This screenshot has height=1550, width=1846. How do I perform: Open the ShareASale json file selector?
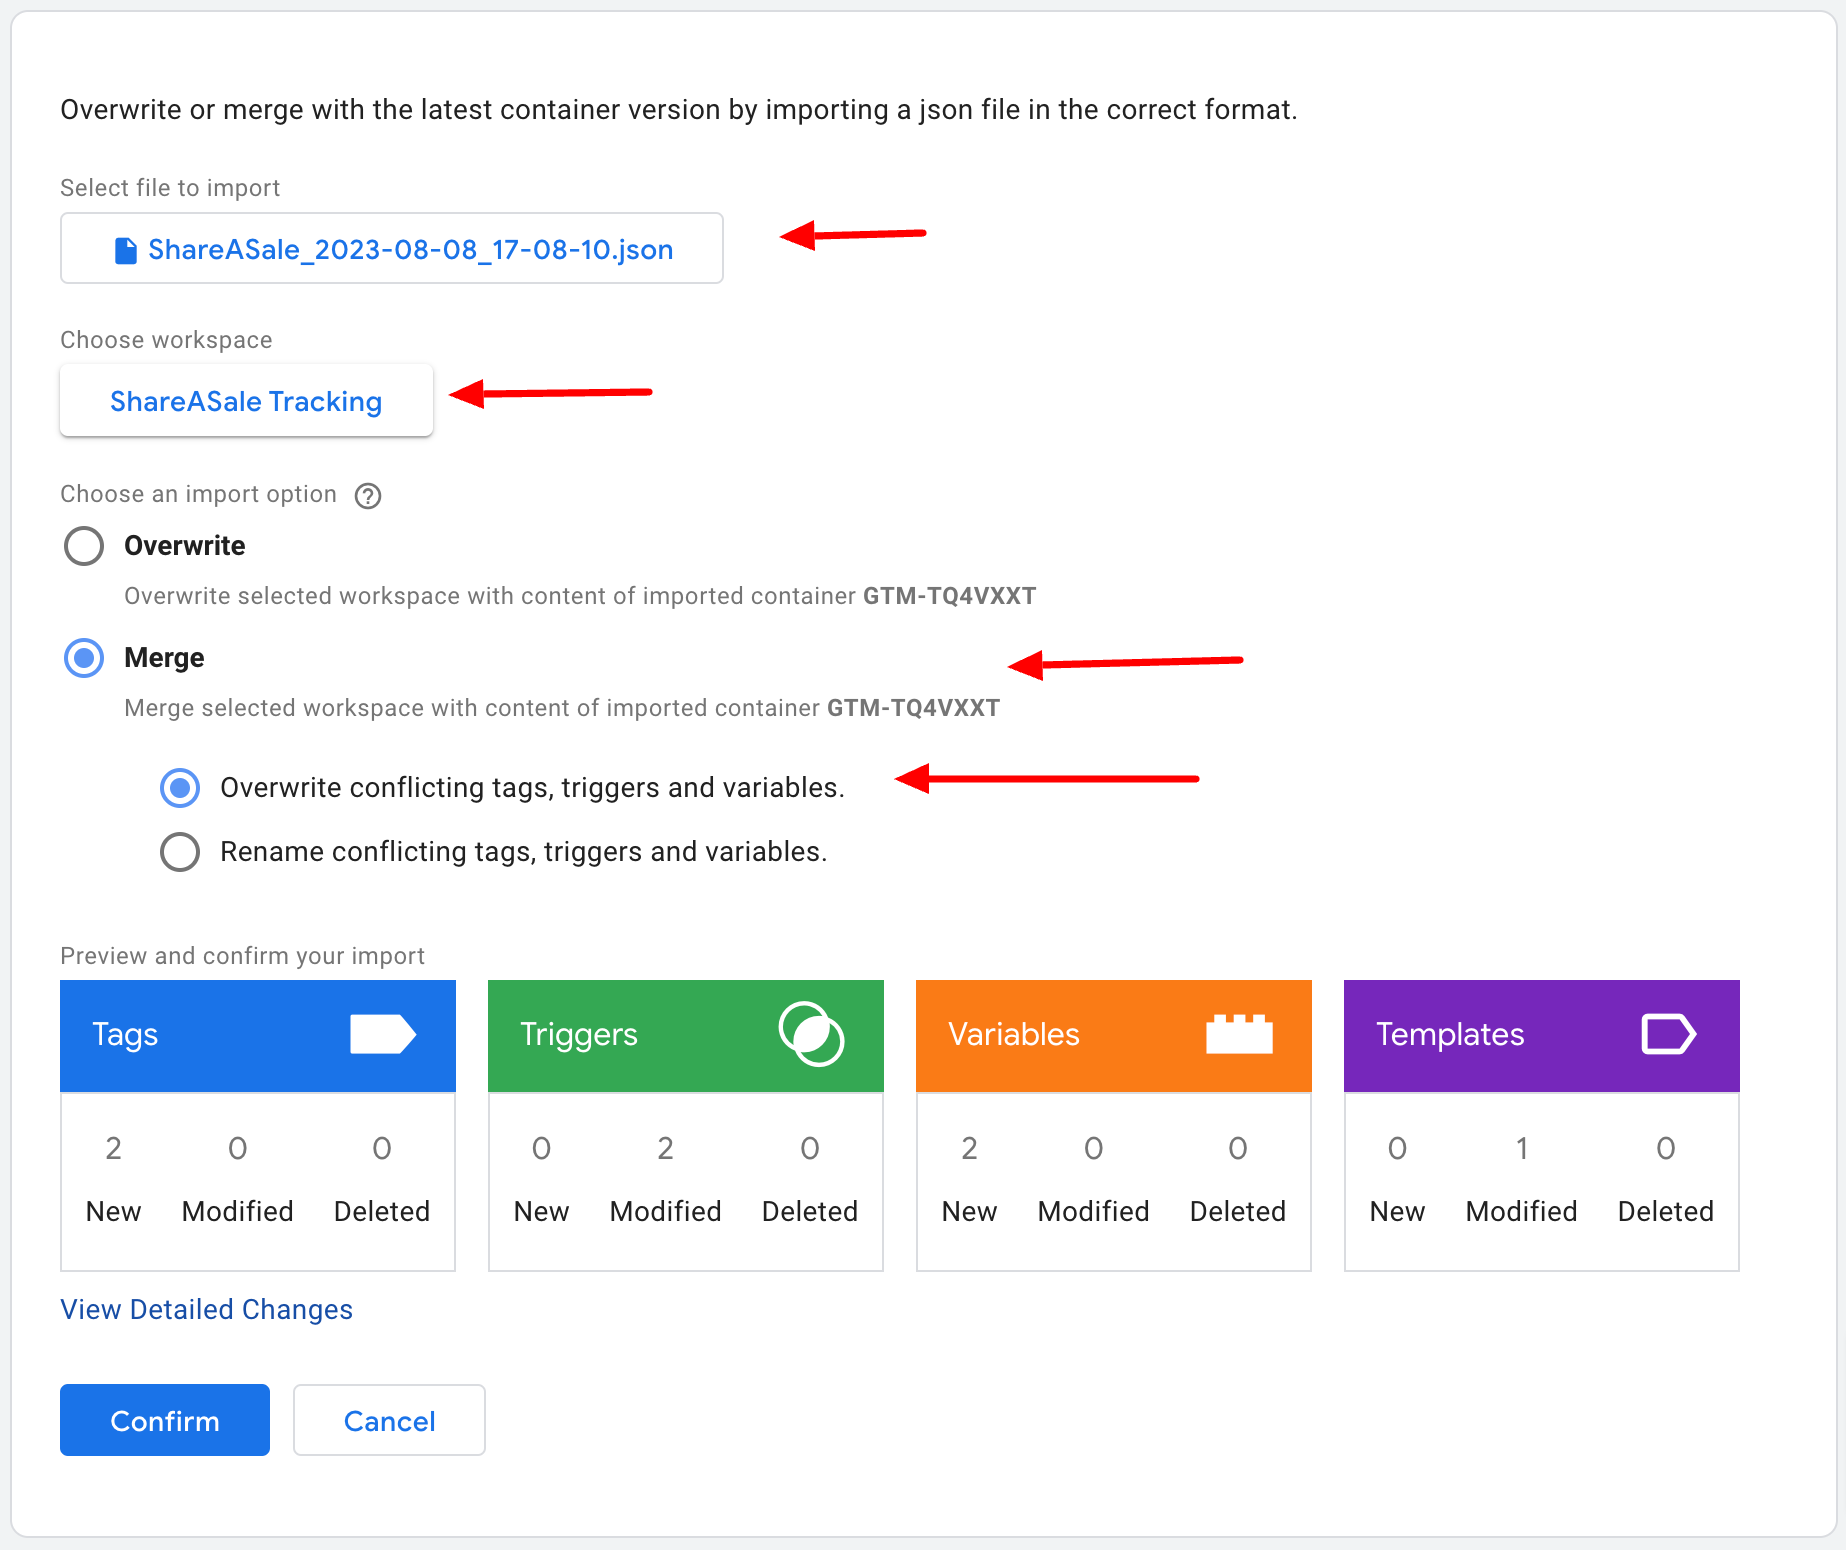coord(392,248)
